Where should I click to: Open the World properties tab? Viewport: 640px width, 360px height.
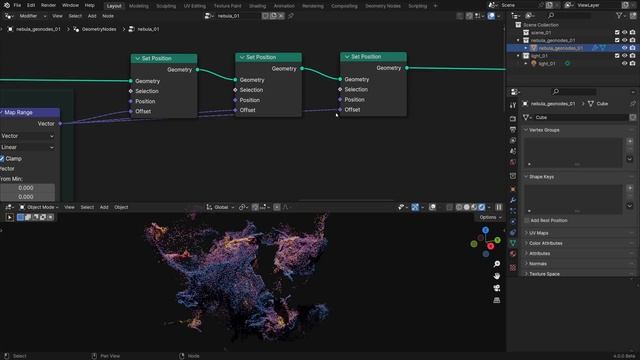click(x=513, y=162)
